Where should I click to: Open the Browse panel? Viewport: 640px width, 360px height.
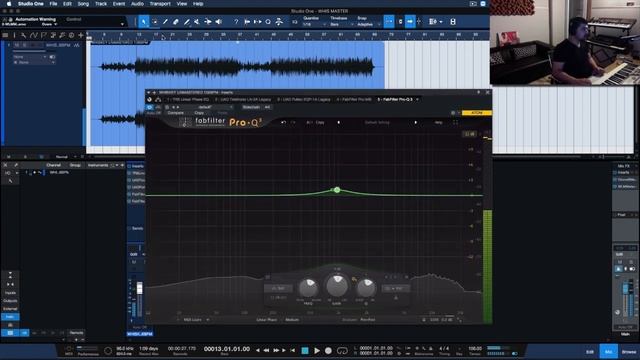pos(629,351)
